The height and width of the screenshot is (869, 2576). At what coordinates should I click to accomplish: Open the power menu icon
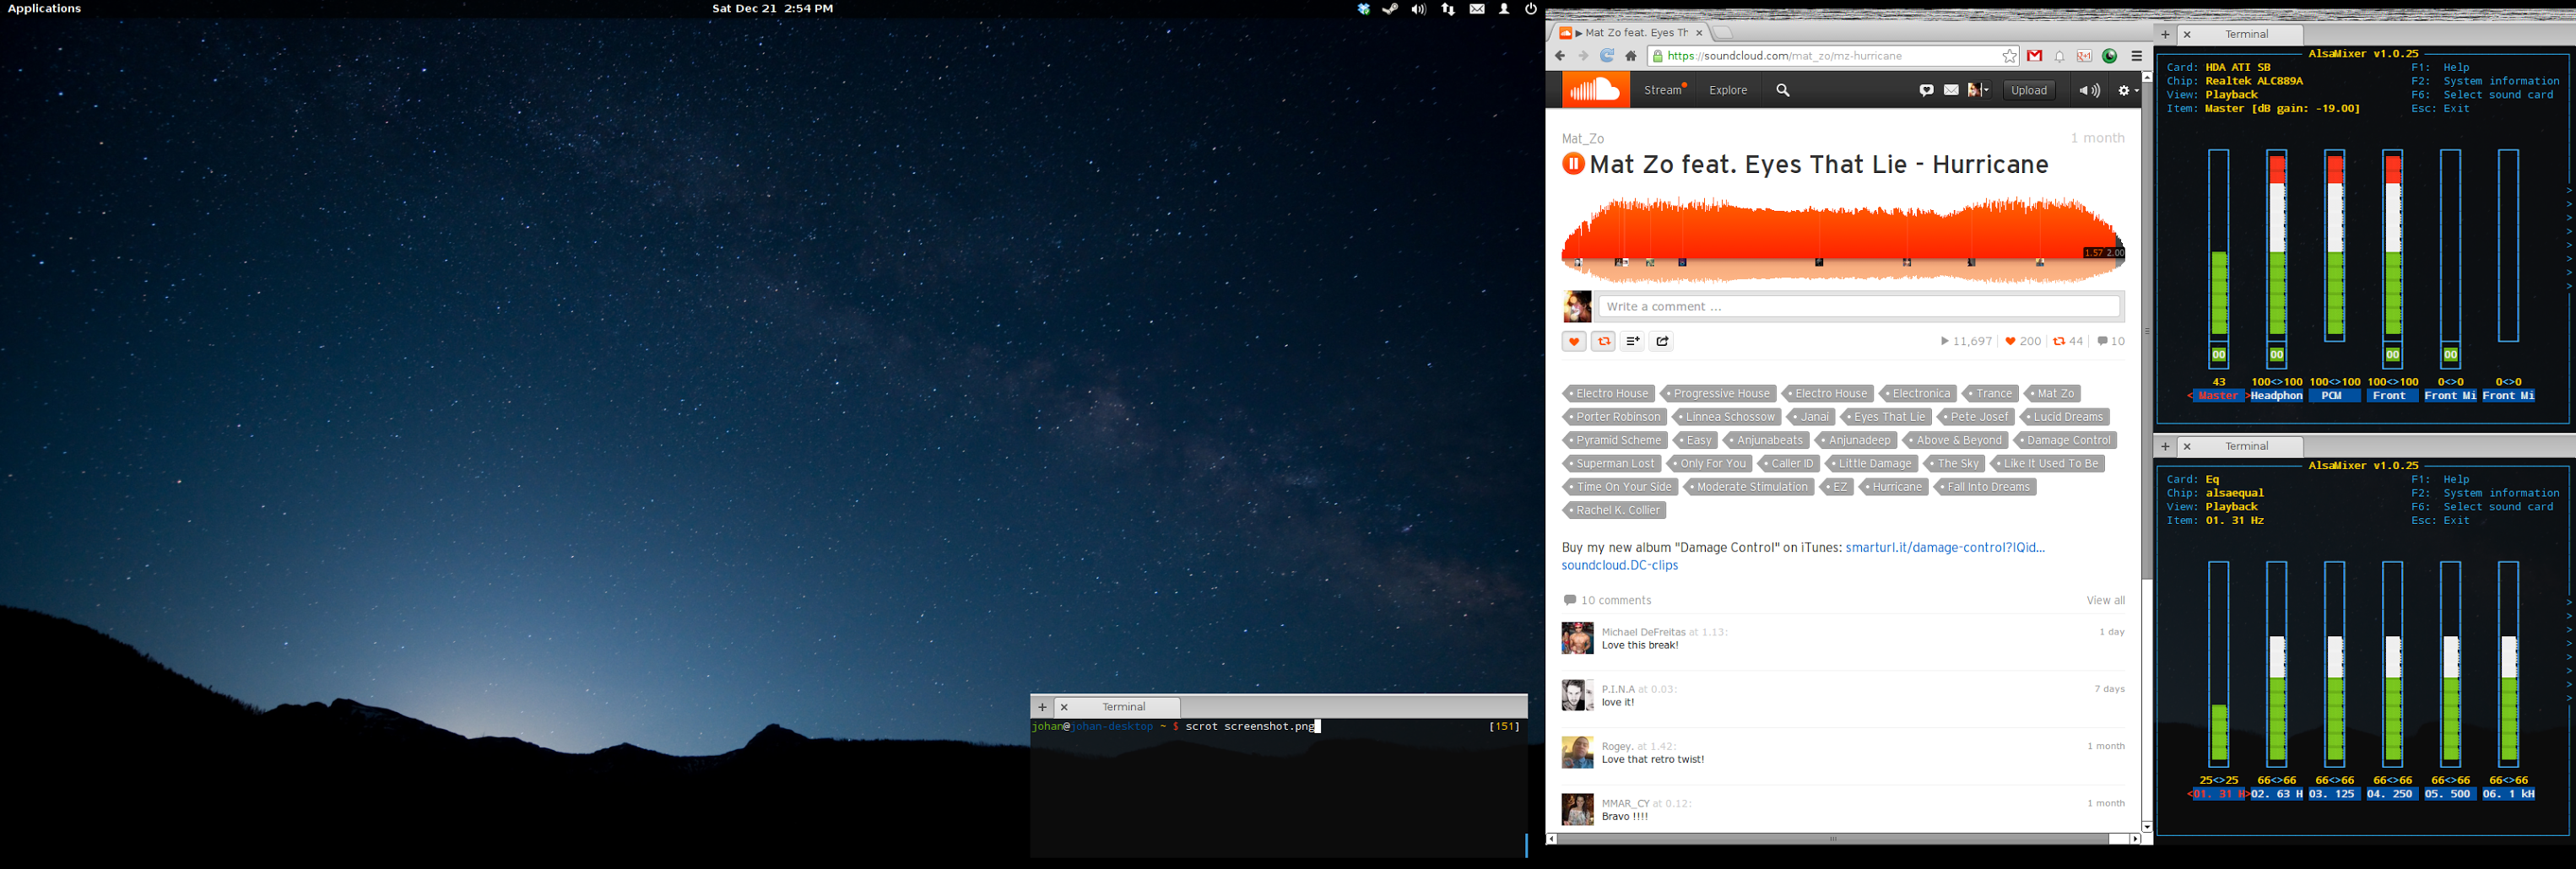(x=1530, y=8)
